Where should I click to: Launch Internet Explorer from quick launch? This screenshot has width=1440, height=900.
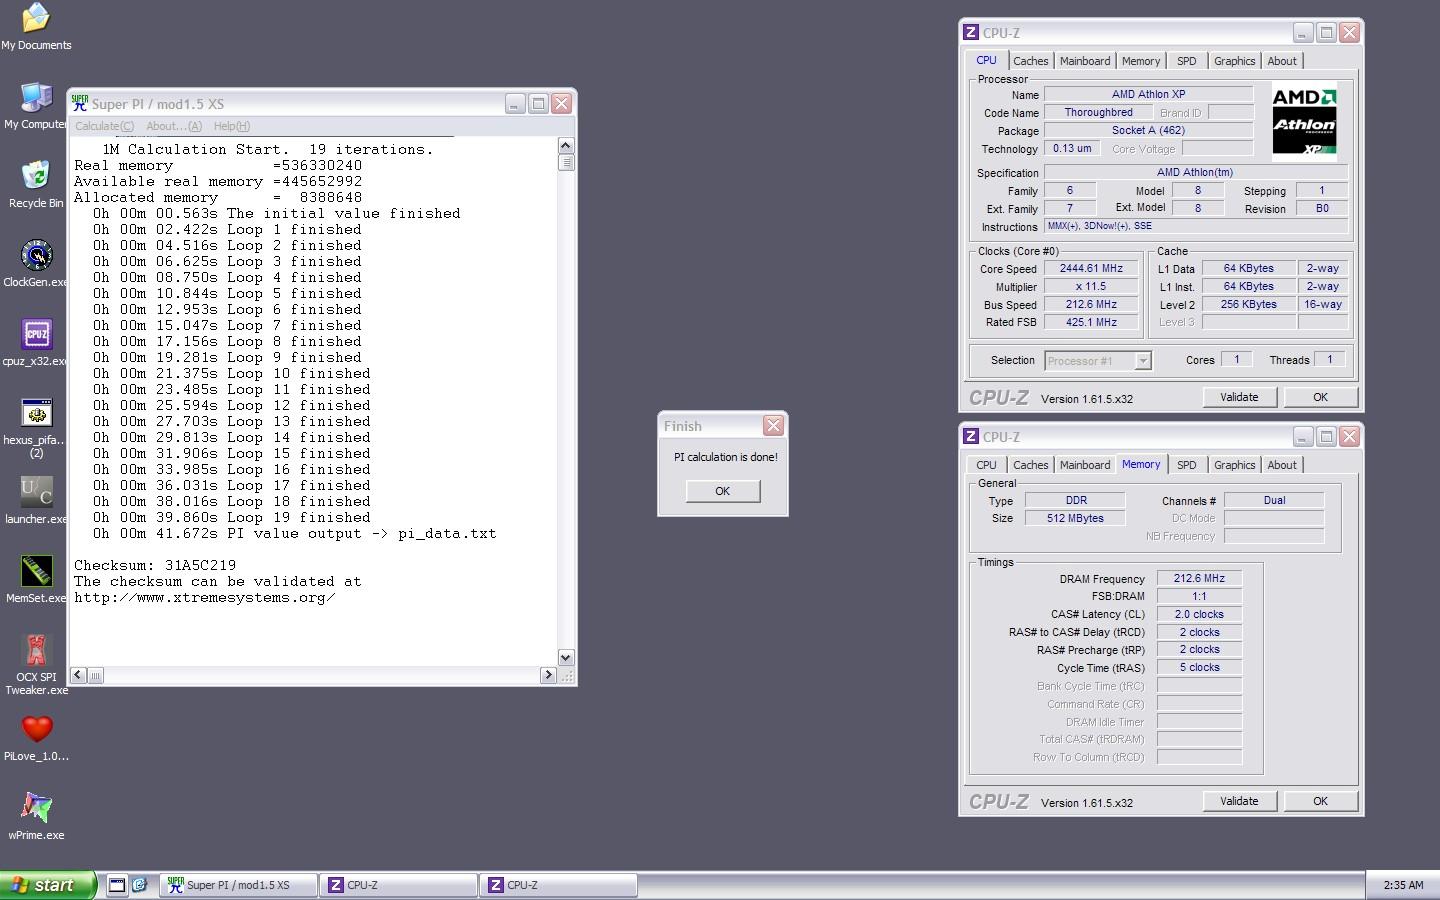(140, 885)
